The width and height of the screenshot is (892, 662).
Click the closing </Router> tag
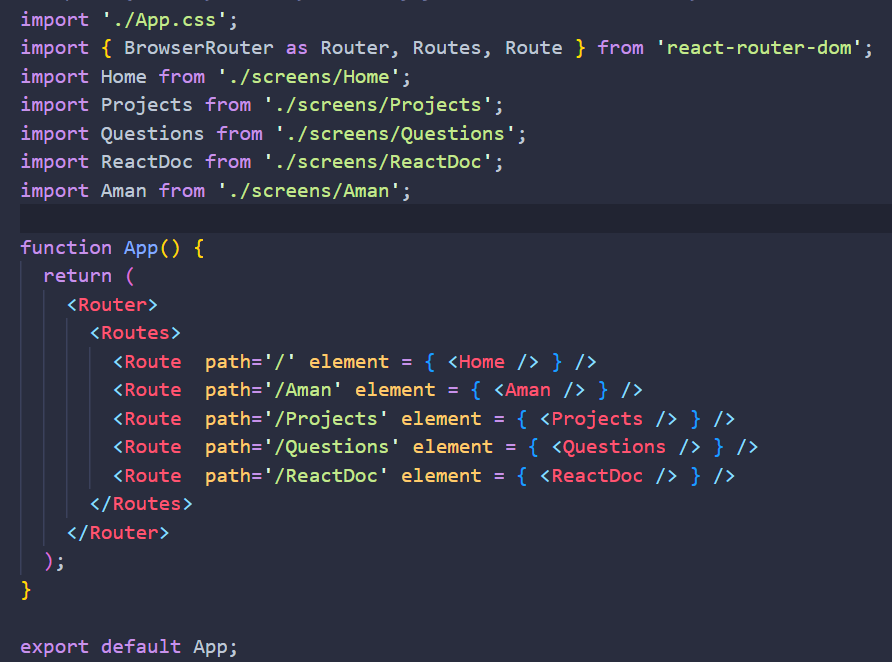(x=118, y=533)
